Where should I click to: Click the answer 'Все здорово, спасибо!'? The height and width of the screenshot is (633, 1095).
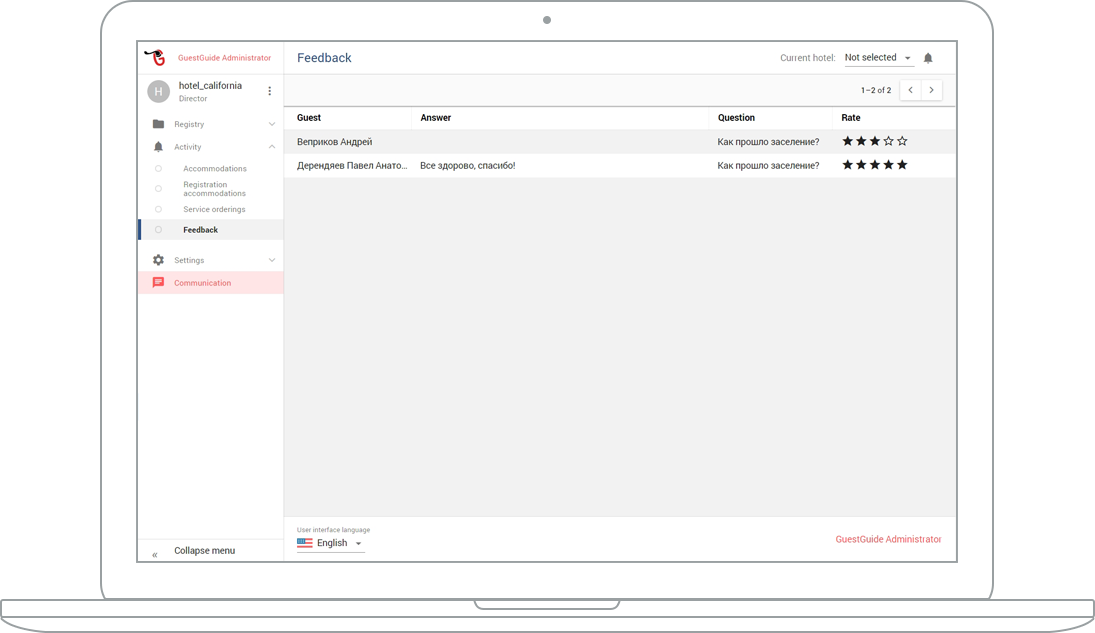pyautogui.click(x=468, y=166)
